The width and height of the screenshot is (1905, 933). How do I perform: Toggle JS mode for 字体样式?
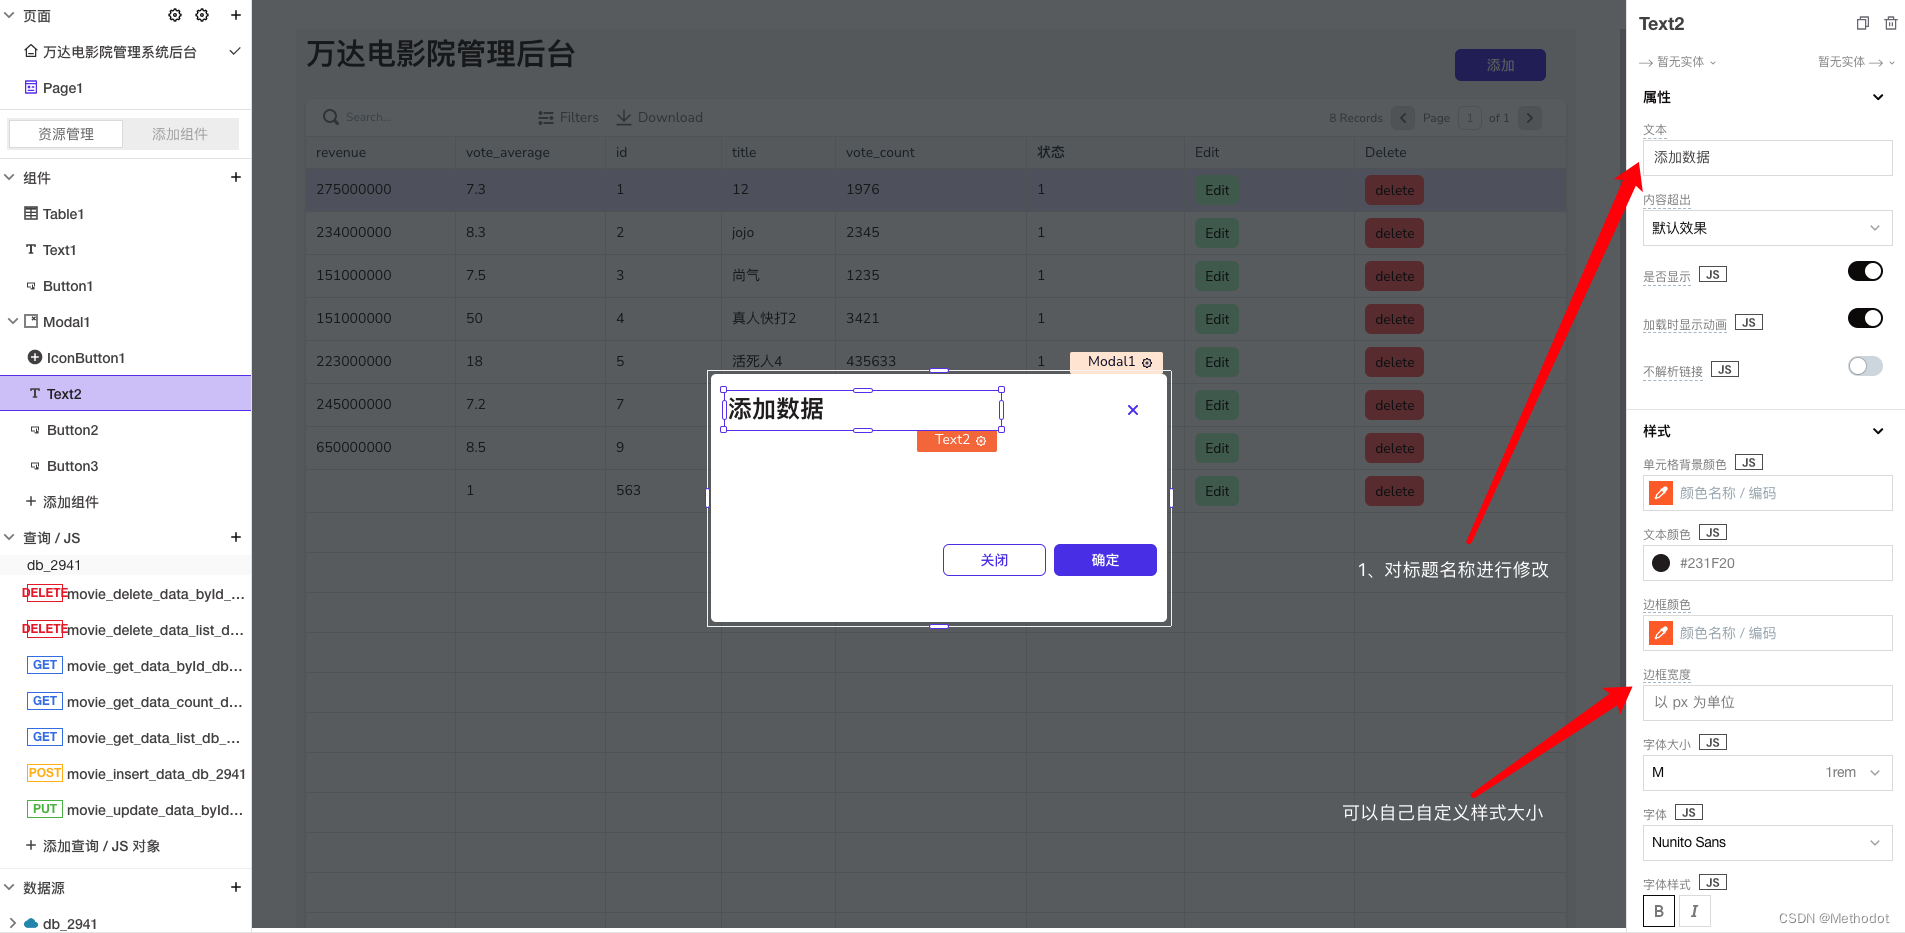point(1713,883)
